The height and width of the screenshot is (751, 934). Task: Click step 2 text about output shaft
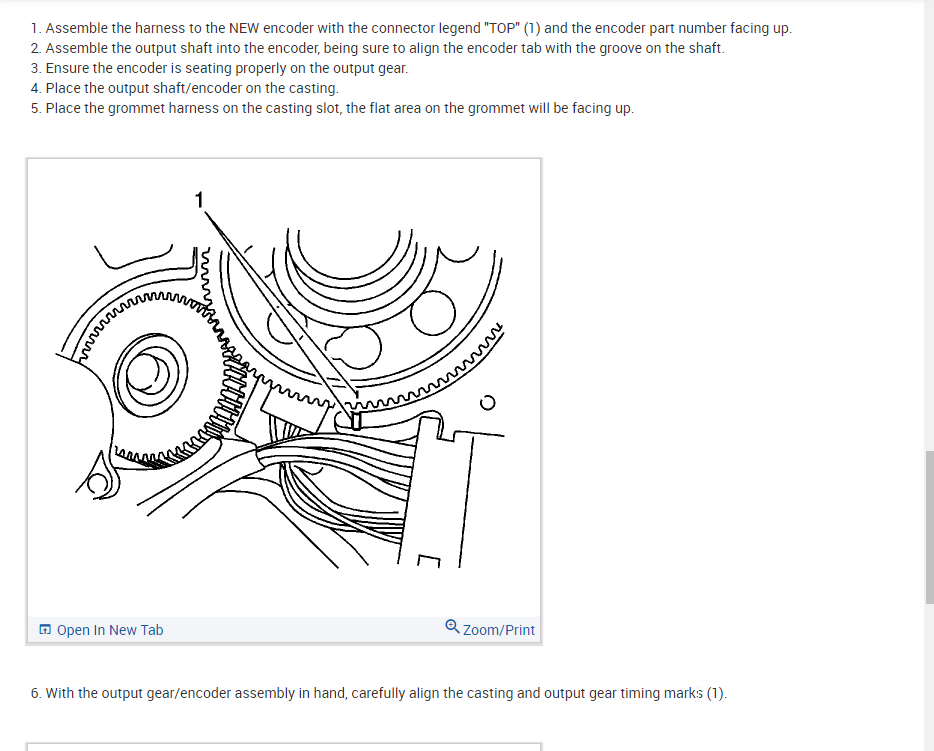pyautogui.click(x=378, y=48)
